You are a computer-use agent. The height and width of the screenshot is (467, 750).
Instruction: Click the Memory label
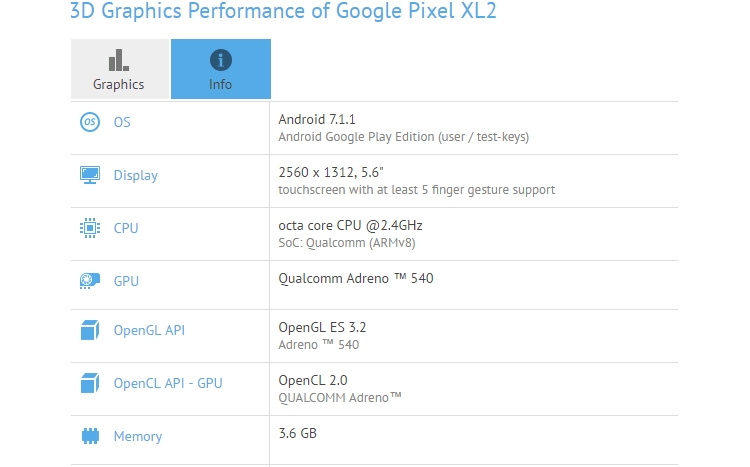pyautogui.click(x=138, y=436)
